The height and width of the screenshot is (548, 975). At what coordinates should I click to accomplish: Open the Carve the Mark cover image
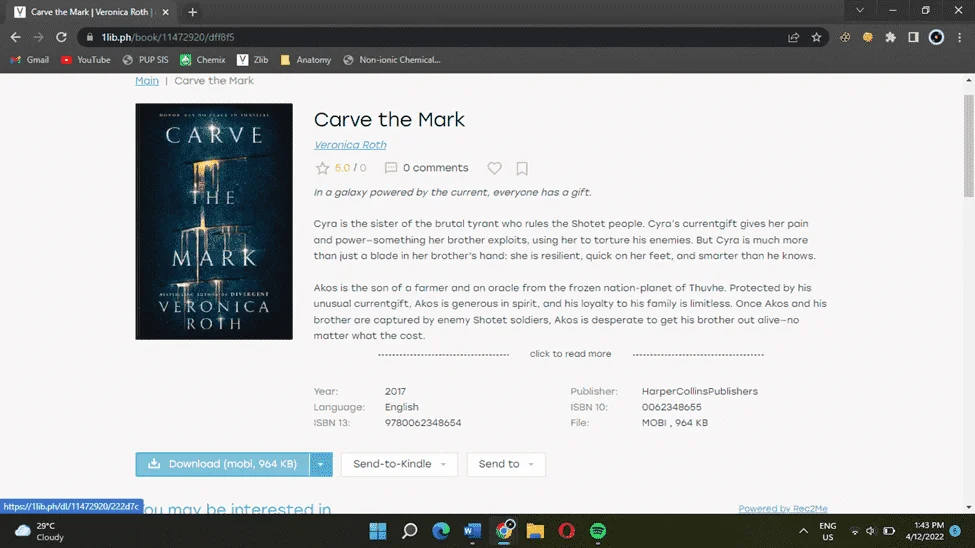(x=214, y=221)
